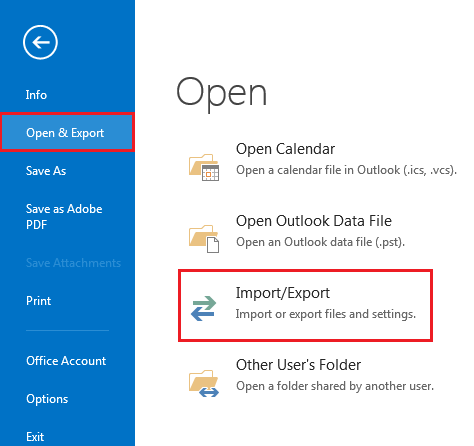Click the Open Outlook Data File title
The width and height of the screenshot is (474, 446).
(x=314, y=221)
